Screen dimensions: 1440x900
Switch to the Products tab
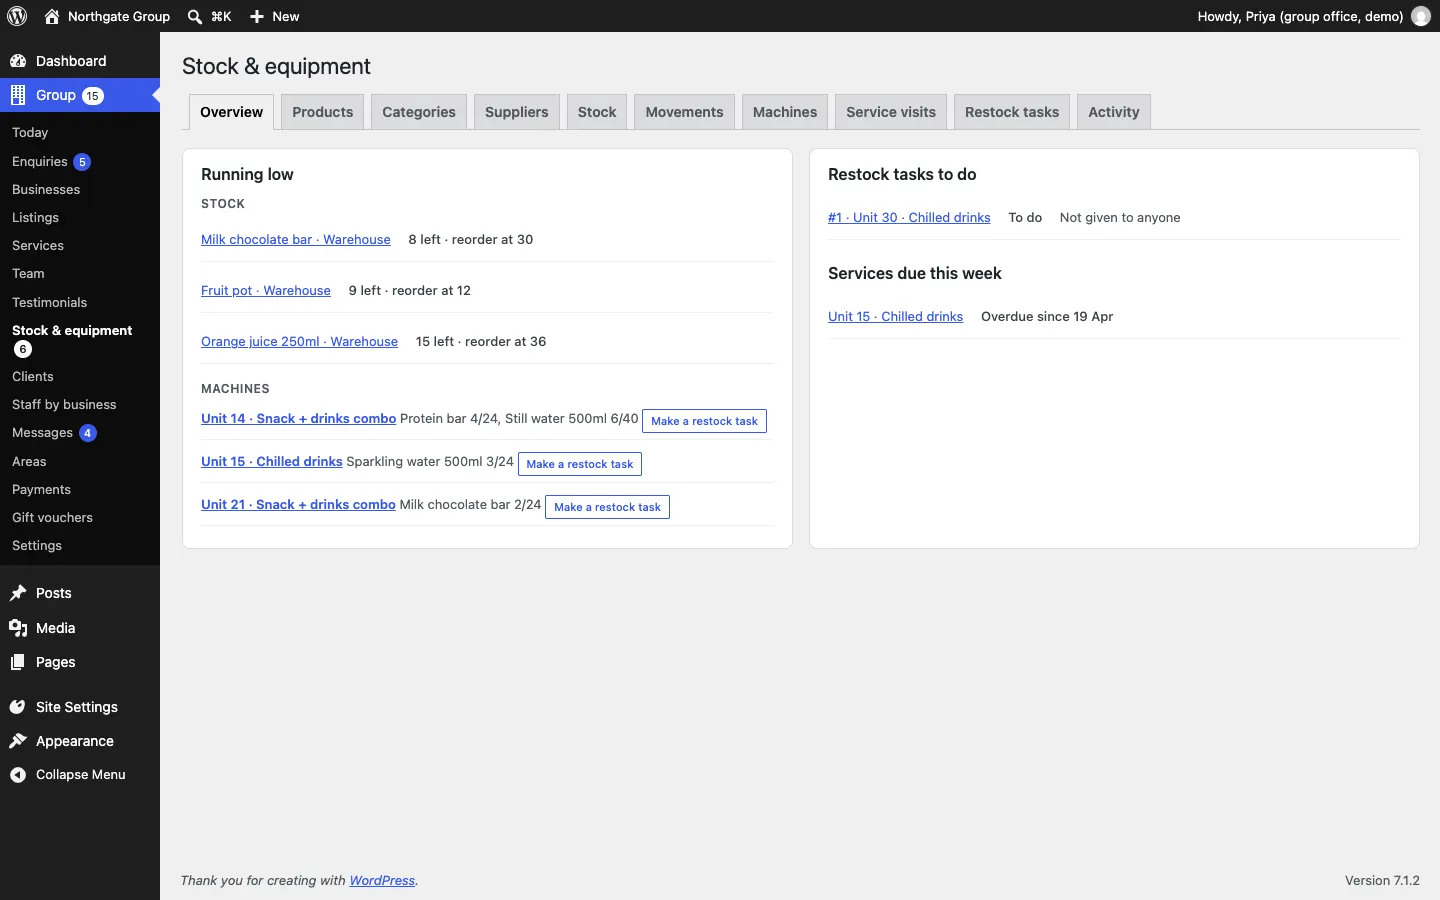point(323,112)
